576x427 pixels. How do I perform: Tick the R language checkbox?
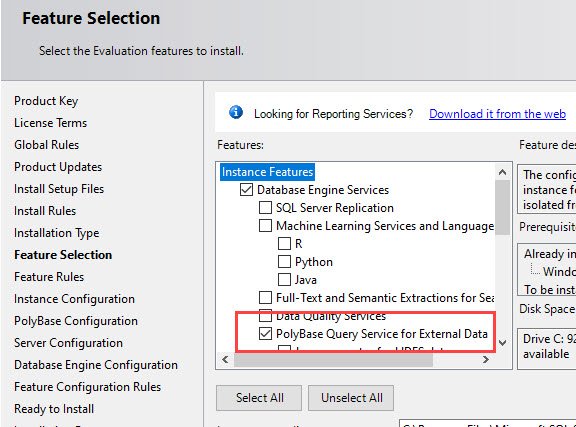(x=284, y=244)
